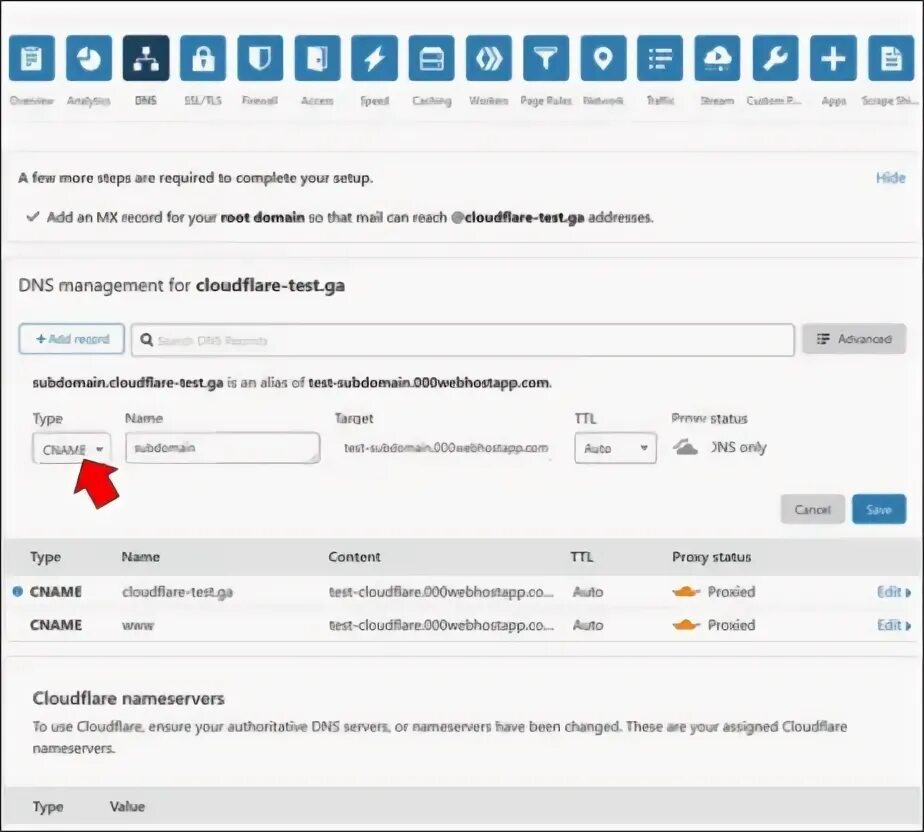
Task: Select the Type column header in records table
Action: [x=45, y=557]
